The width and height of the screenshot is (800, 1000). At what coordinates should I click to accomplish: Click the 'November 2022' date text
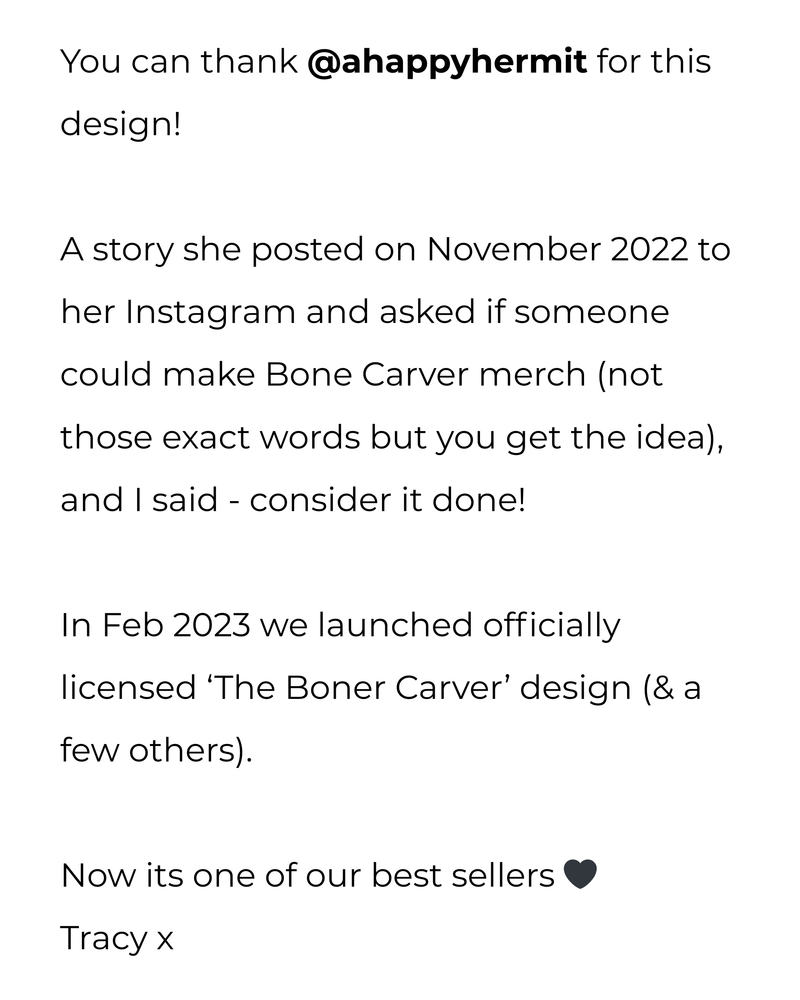(556, 249)
